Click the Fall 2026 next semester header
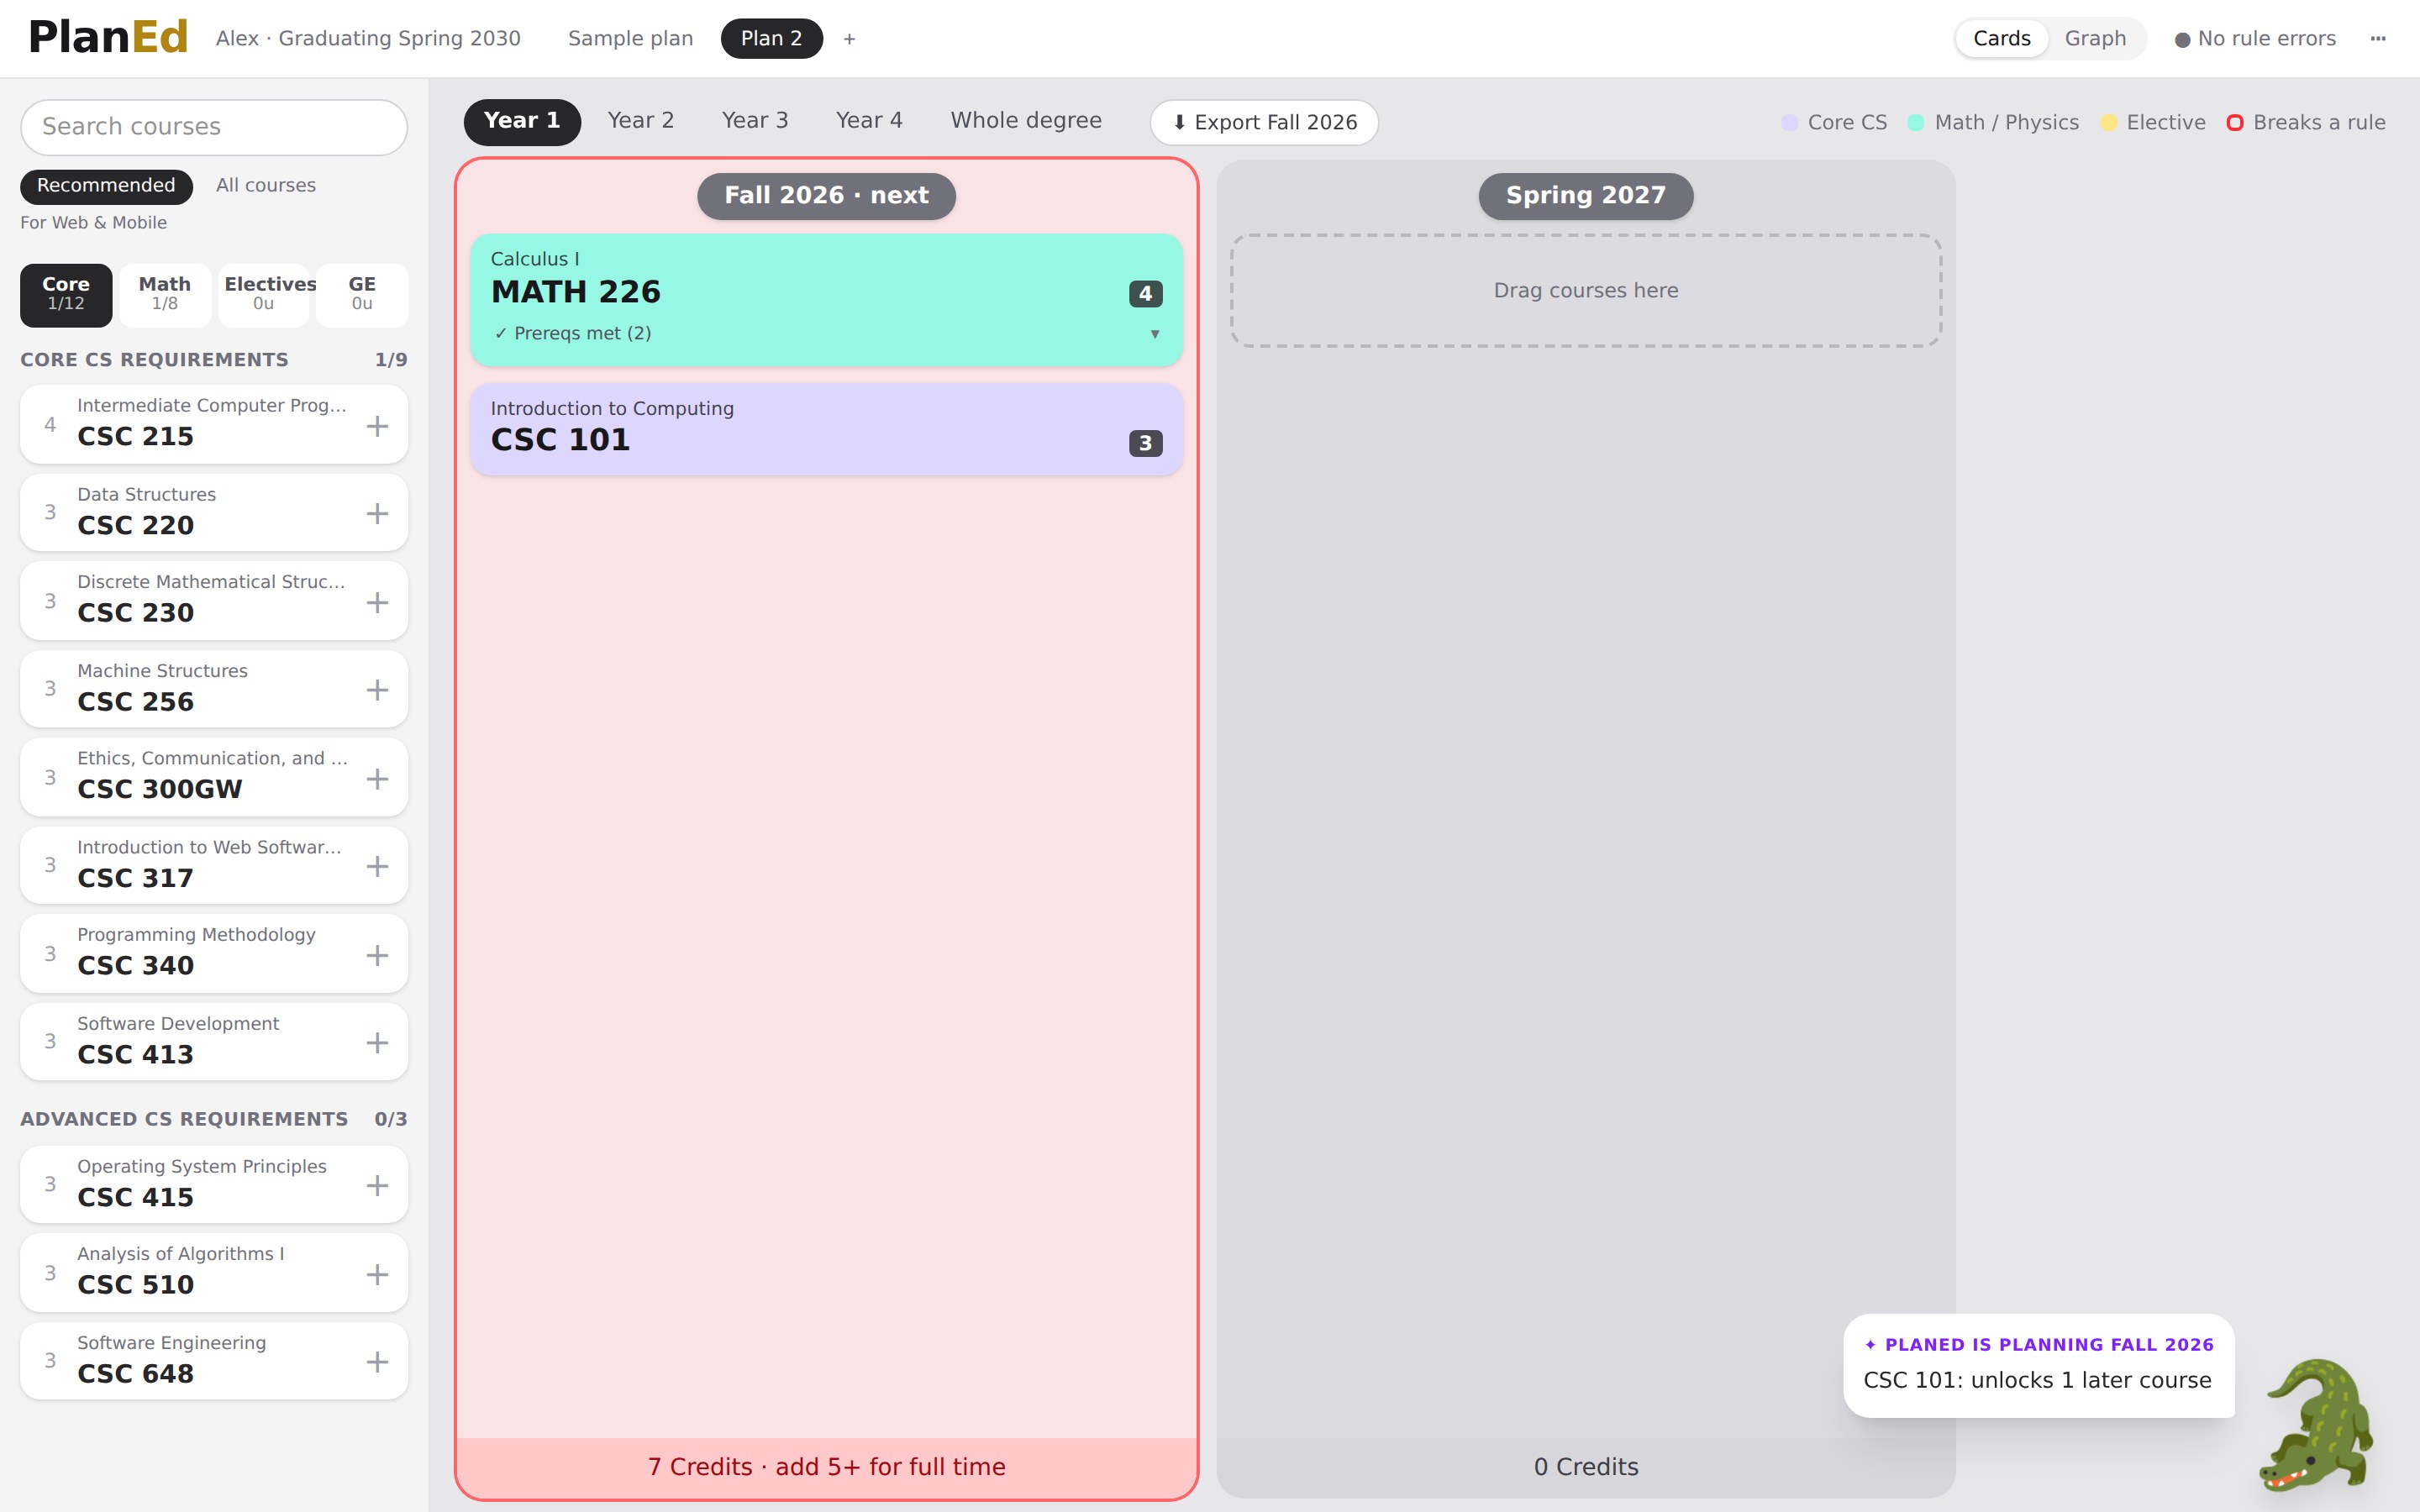Viewport: 2420px width, 1512px height. [826, 196]
